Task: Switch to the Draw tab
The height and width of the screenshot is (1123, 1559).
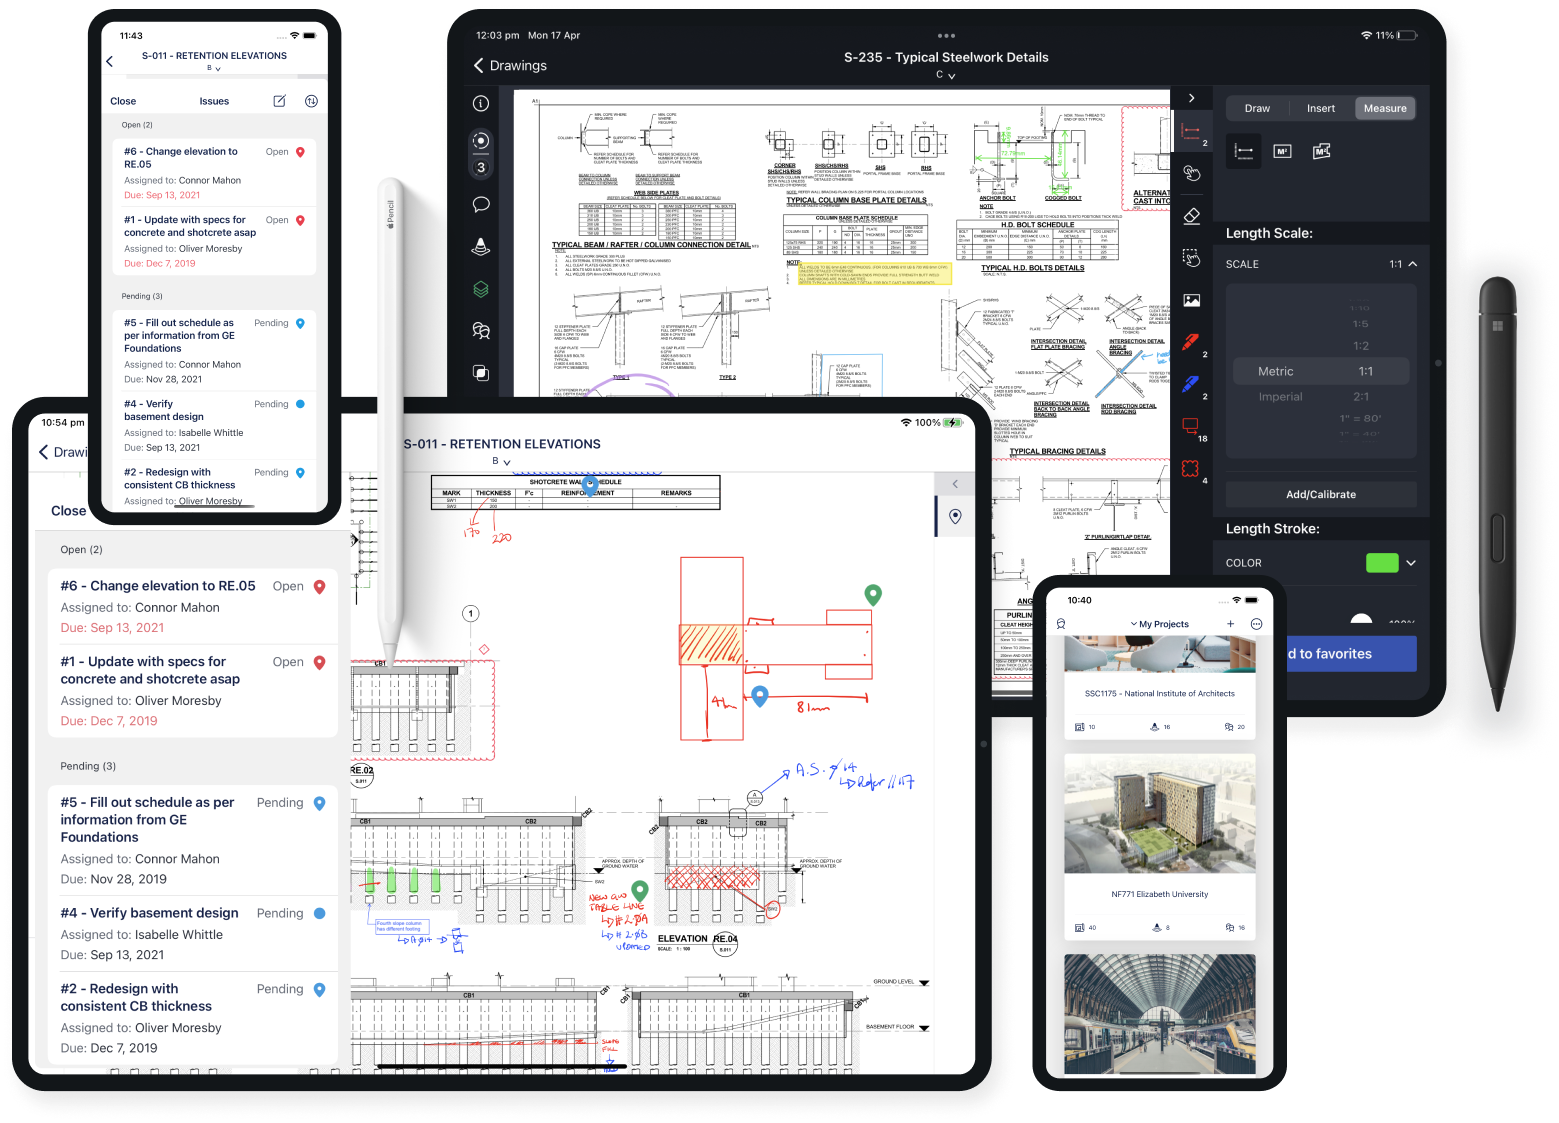Action: [1257, 107]
